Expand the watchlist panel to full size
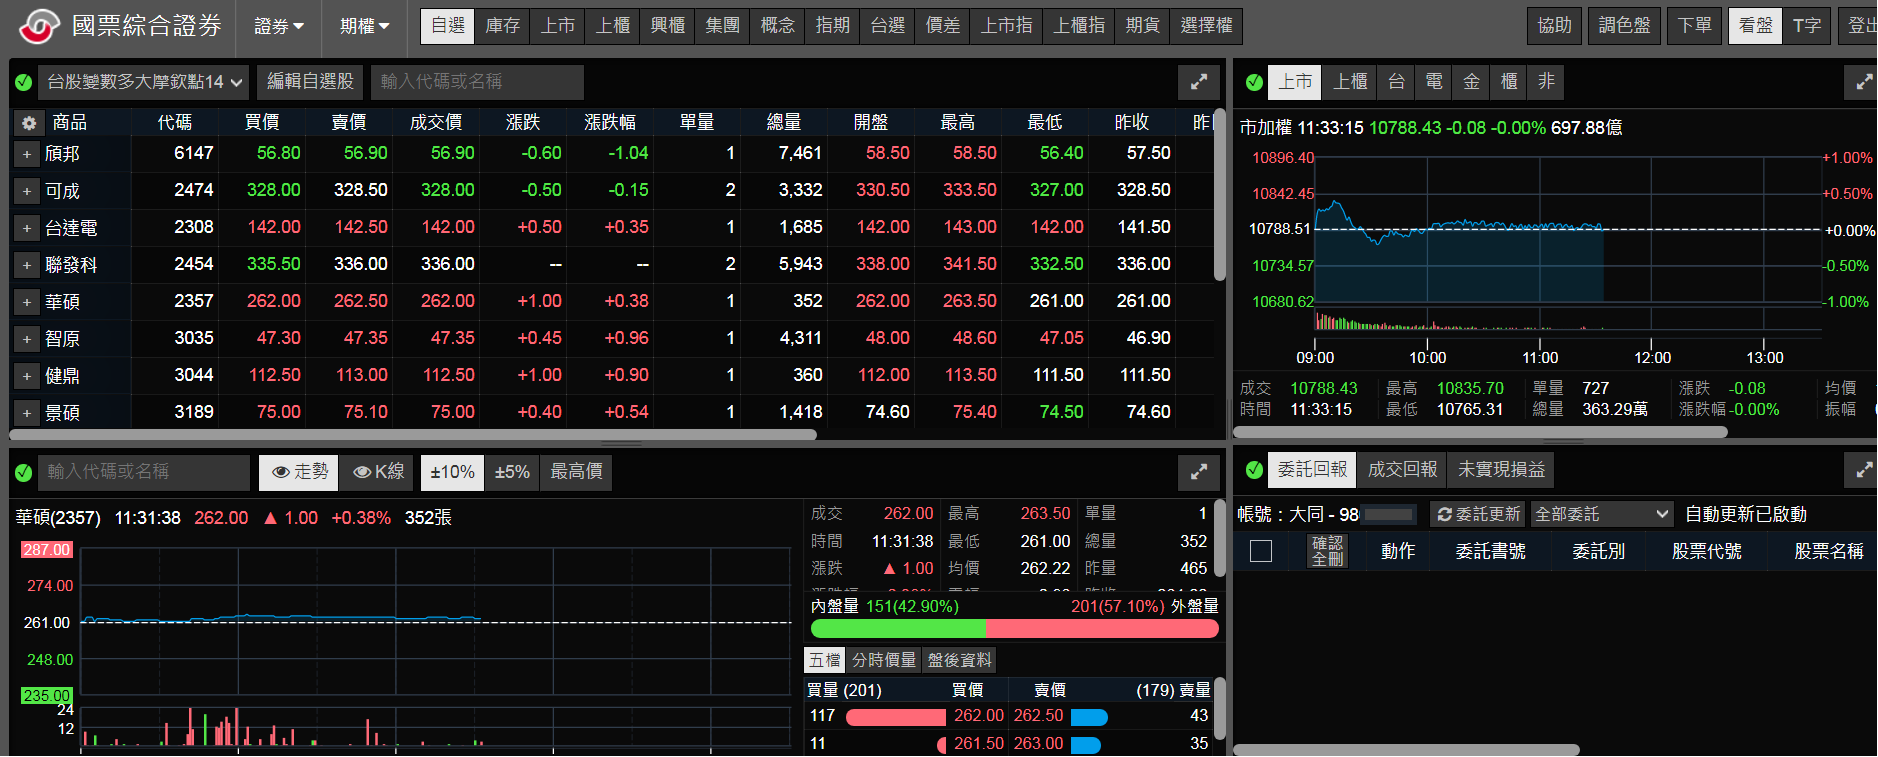This screenshot has width=1878, height=757. pos(1198,82)
